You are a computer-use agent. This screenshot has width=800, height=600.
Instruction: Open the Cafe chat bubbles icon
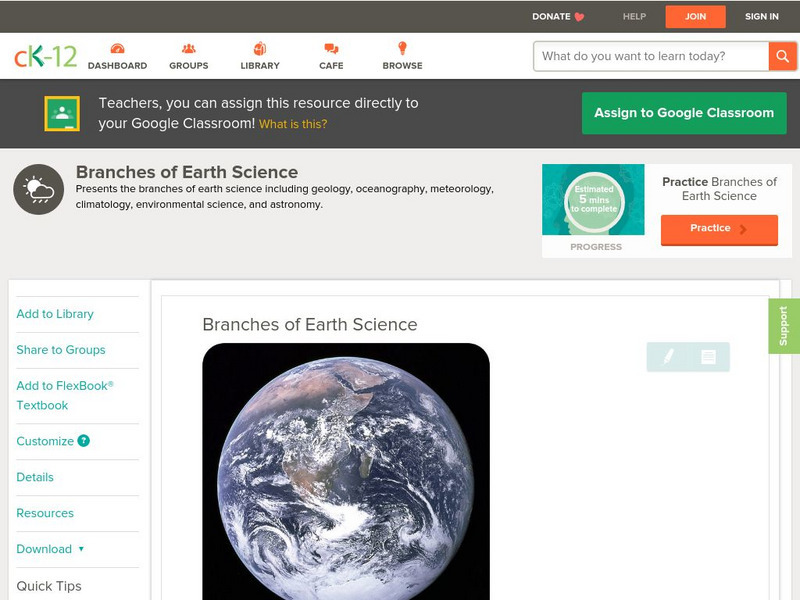click(331, 48)
